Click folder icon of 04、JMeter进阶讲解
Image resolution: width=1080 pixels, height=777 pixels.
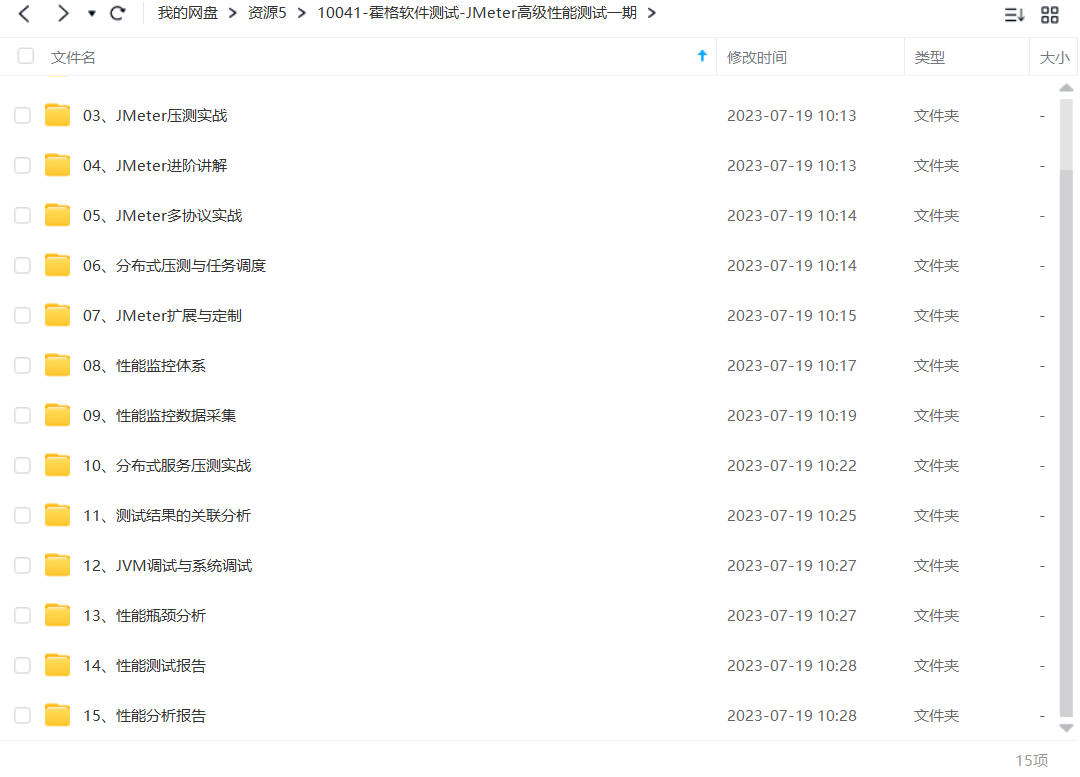(x=58, y=165)
